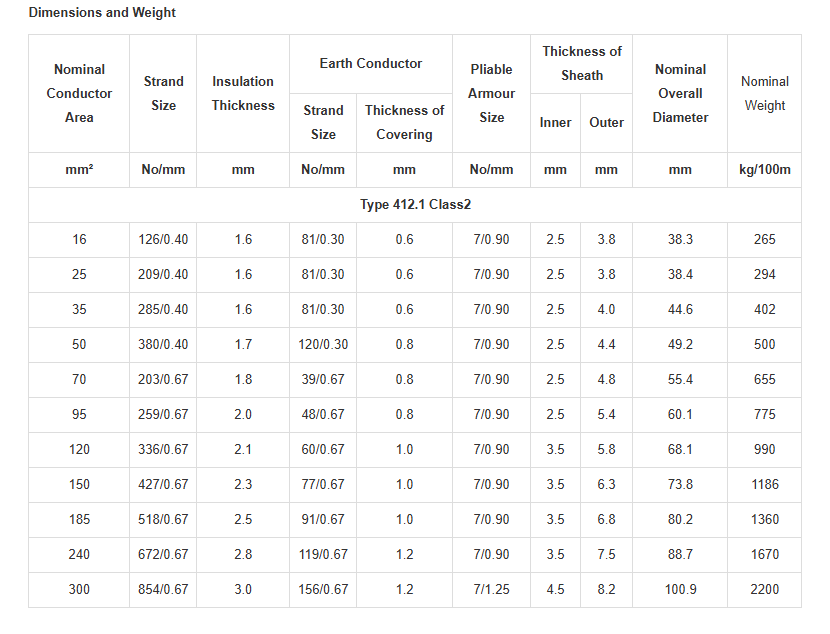The image size is (830, 634).
Task: Click nominal weight cell '990'
Action: [765, 449]
